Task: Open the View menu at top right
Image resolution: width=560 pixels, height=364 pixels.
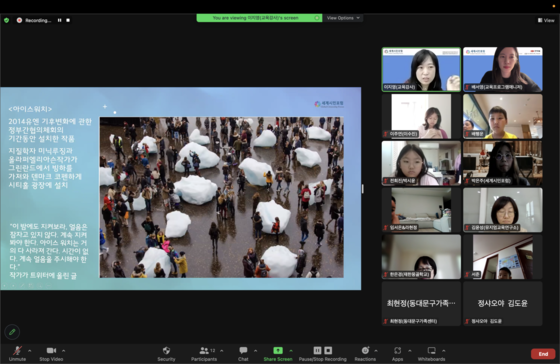Action: click(x=546, y=20)
